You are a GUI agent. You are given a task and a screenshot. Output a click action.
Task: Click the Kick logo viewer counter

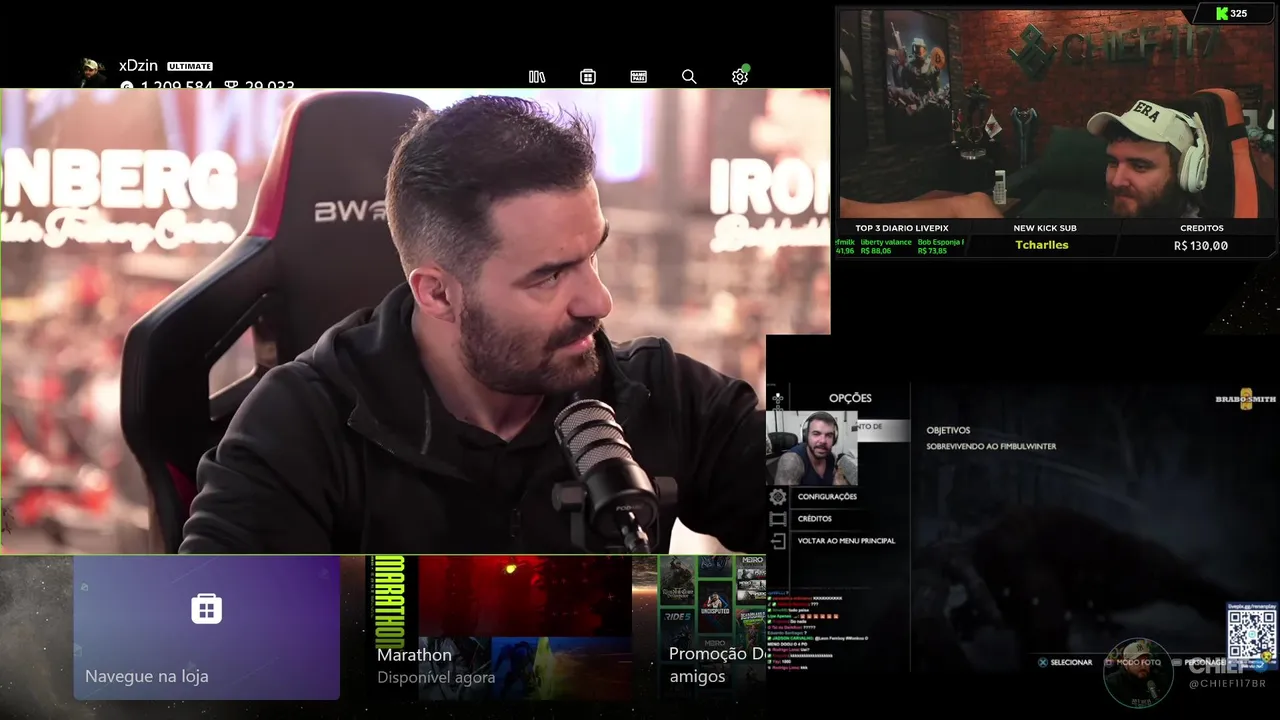tap(1231, 13)
